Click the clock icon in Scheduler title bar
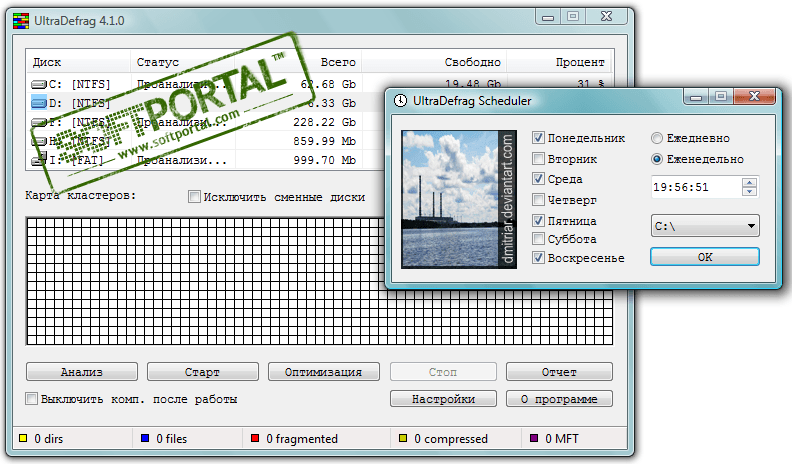792x464 pixels. coord(401,100)
